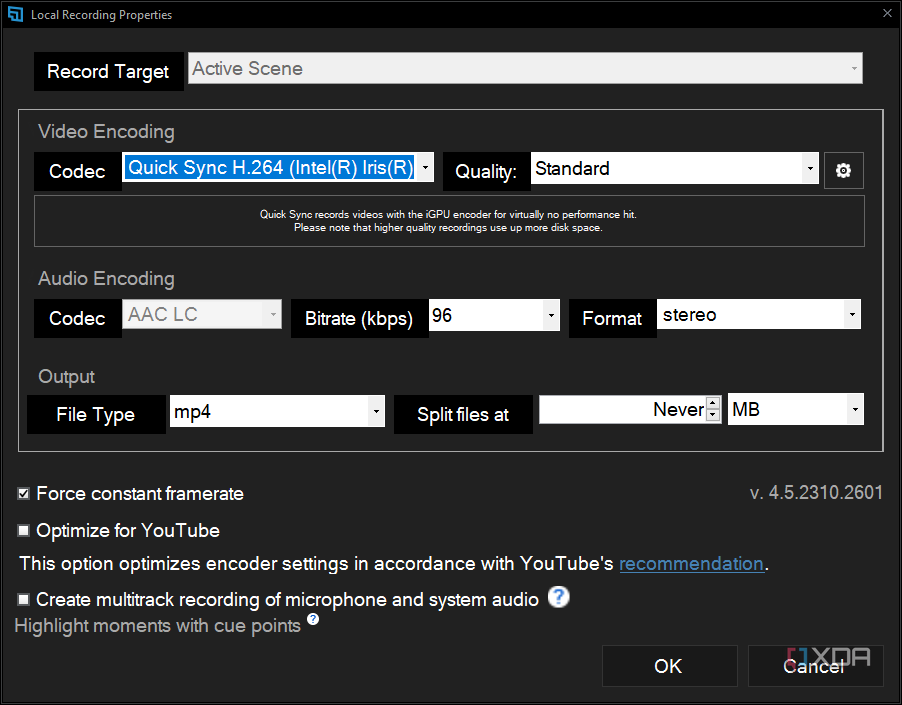Image resolution: width=902 pixels, height=705 pixels.
Task: Click help icon beside multitrack recording option
Action: [x=558, y=597]
